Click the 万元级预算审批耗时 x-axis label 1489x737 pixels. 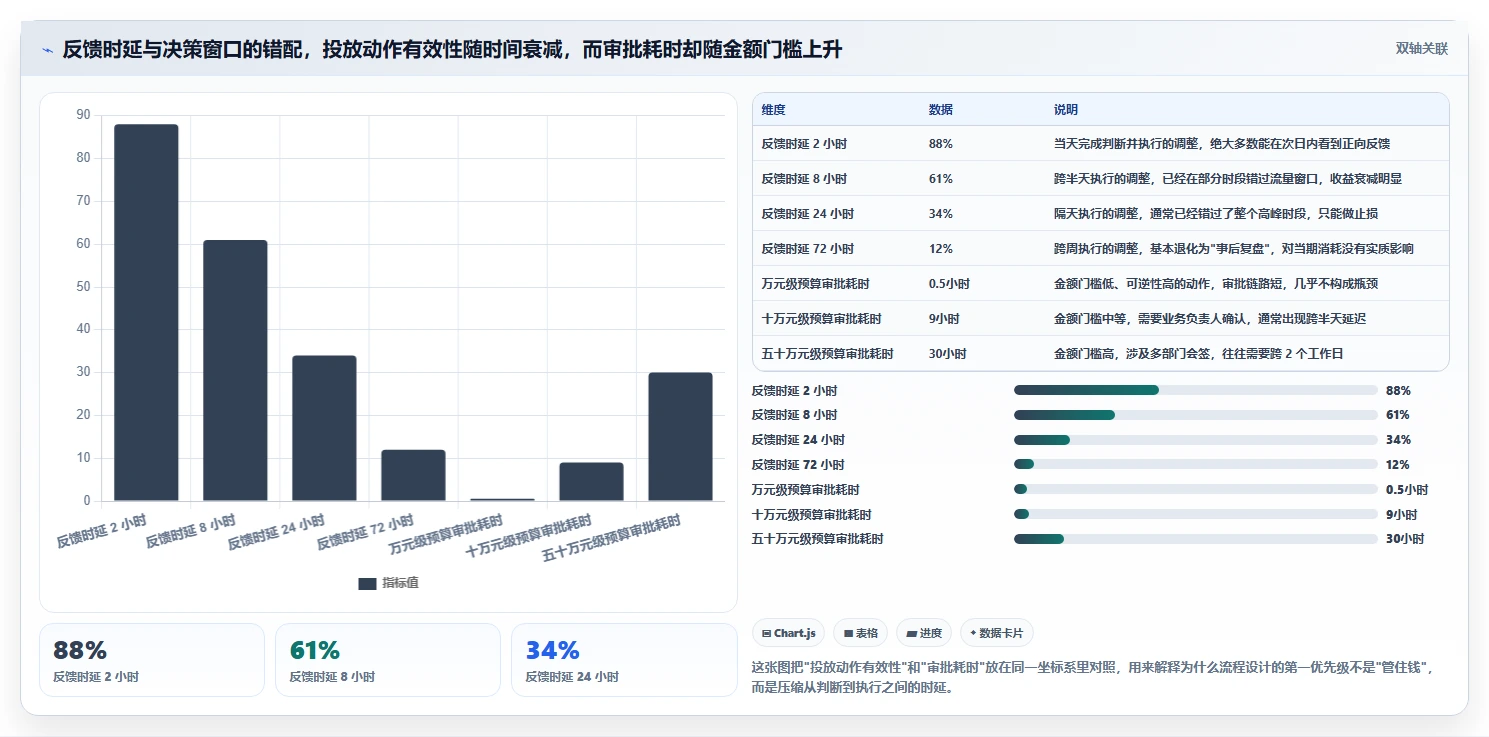(x=447, y=534)
